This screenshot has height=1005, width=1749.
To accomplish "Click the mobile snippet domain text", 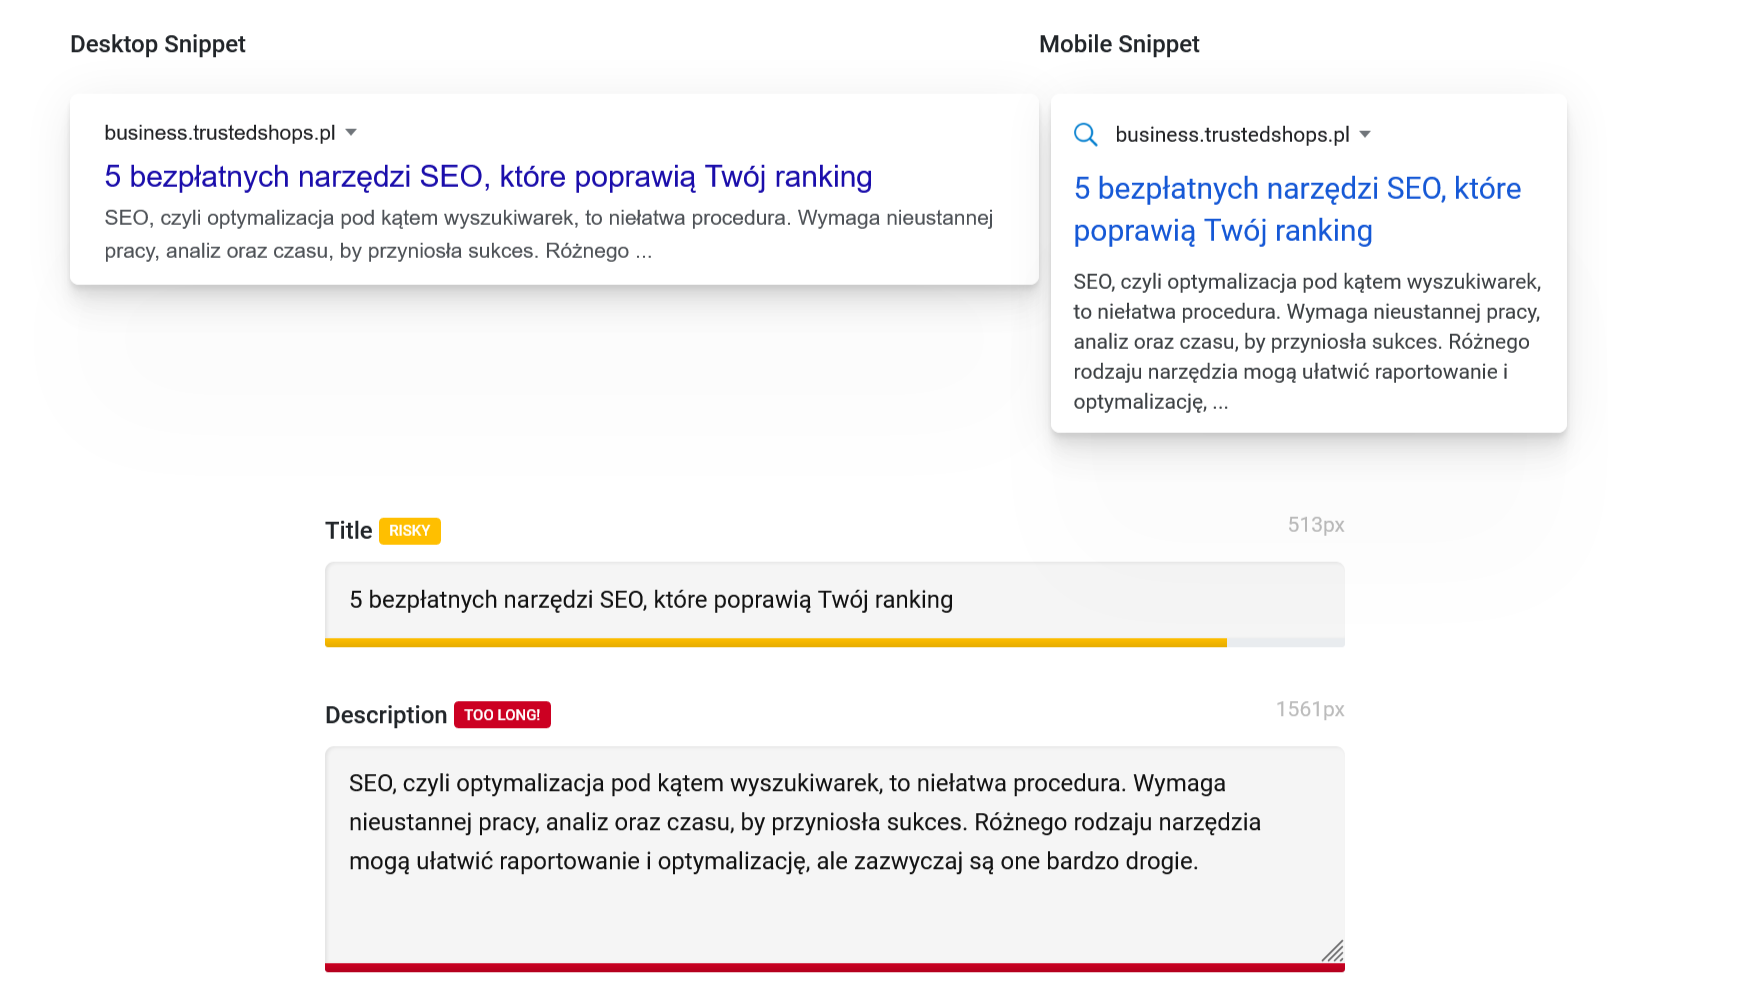I will (x=1232, y=135).
